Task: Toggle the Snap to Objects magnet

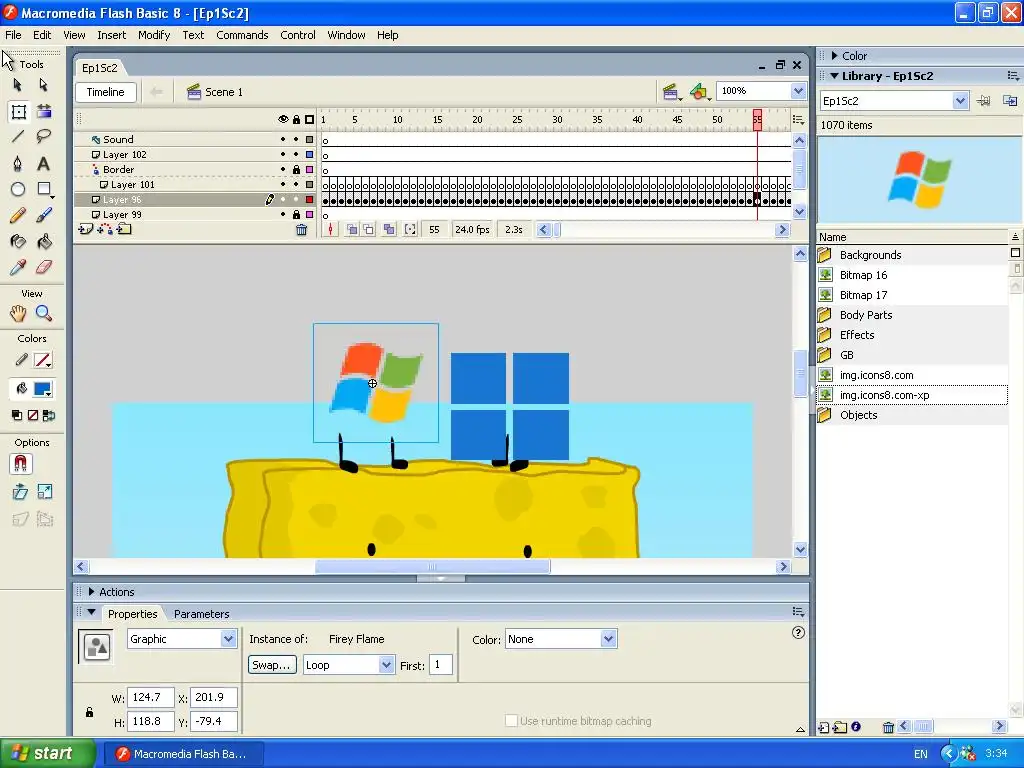Action: 20,464
